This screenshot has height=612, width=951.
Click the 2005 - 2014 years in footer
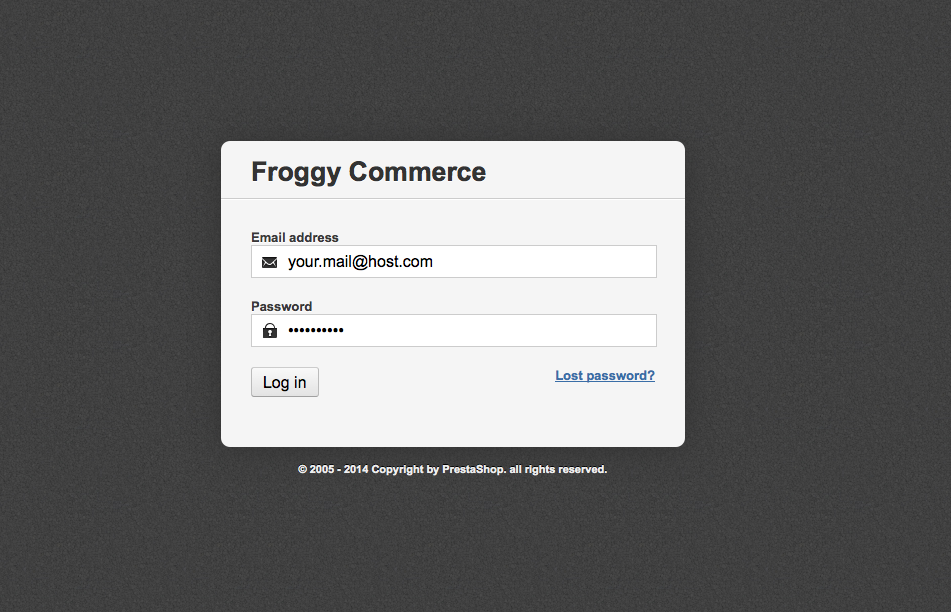click(339, 469)
